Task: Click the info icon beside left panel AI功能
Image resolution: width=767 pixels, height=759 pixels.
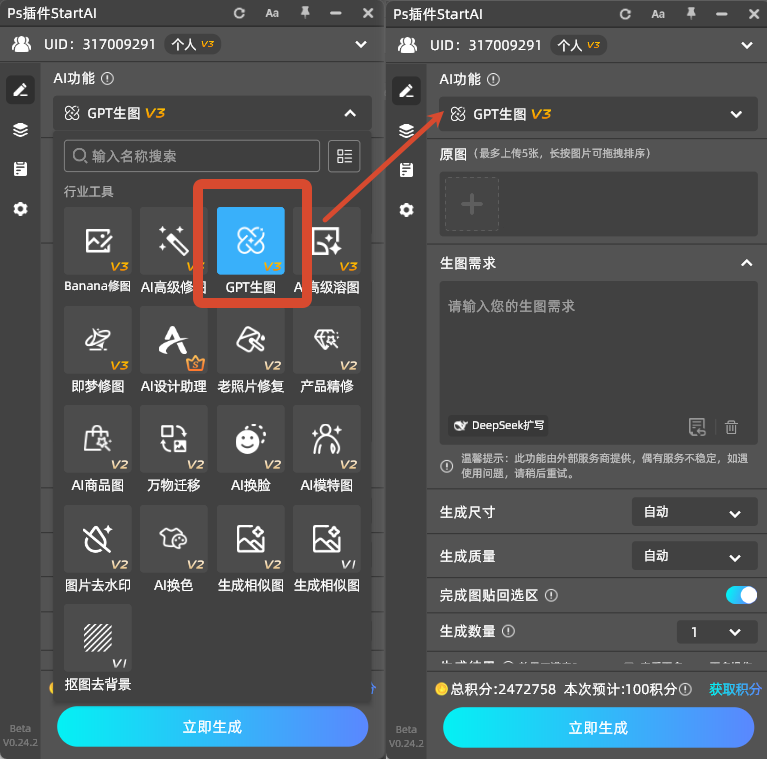Action: pos(108,79)
